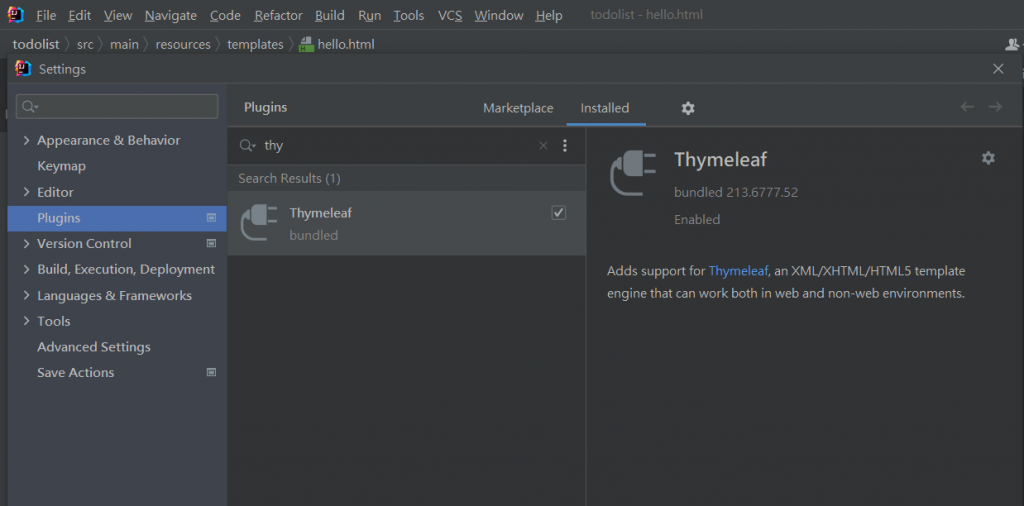
Task: Open the Tools menu
Action: pyautogui.click(x=409, y=15)
